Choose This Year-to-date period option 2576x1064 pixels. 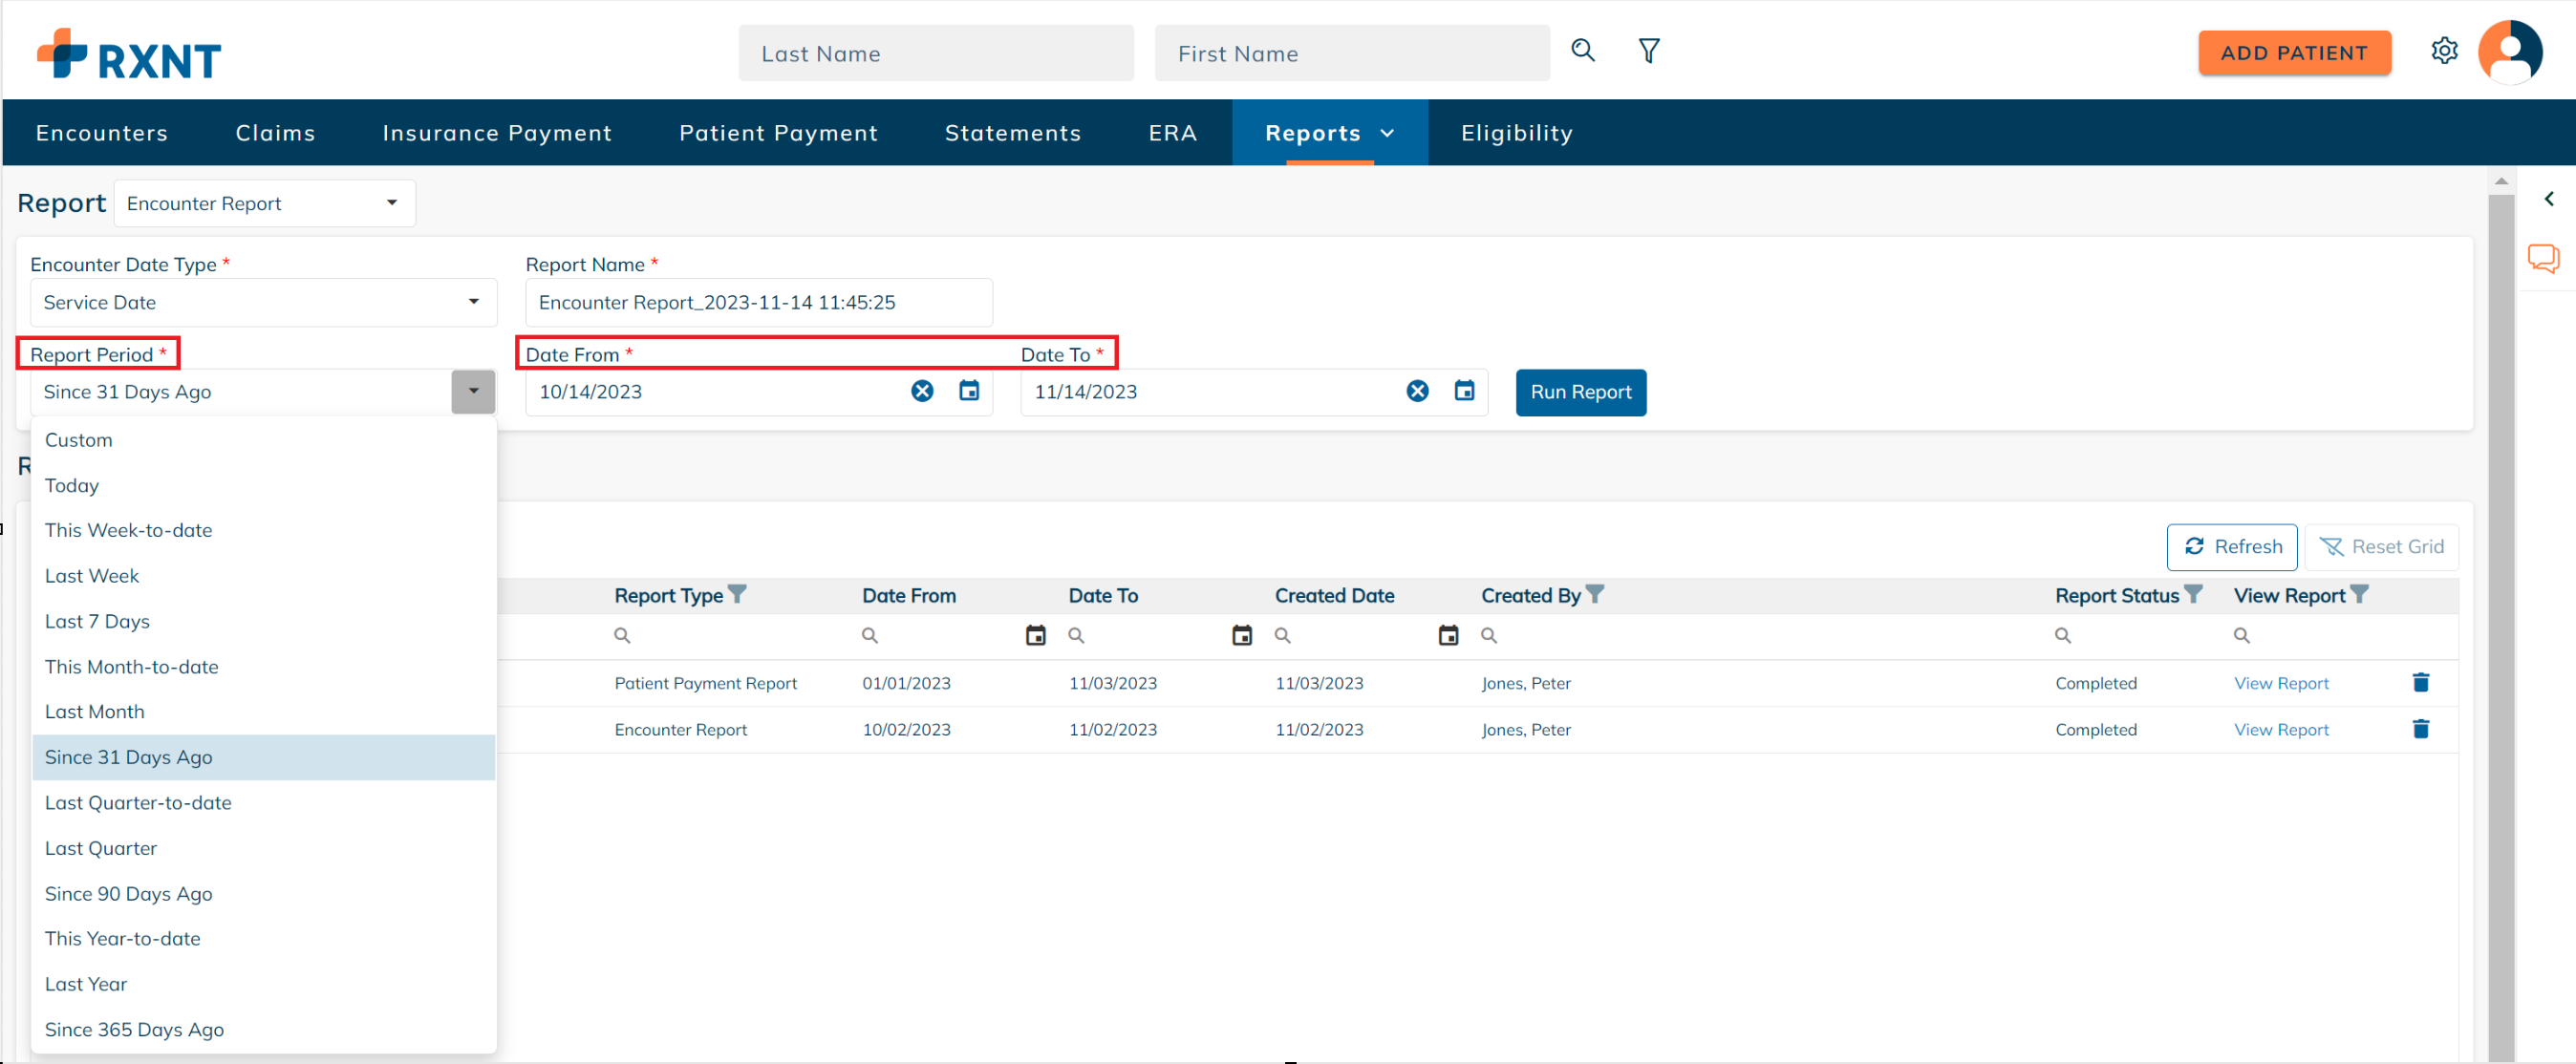click(122, 938)
